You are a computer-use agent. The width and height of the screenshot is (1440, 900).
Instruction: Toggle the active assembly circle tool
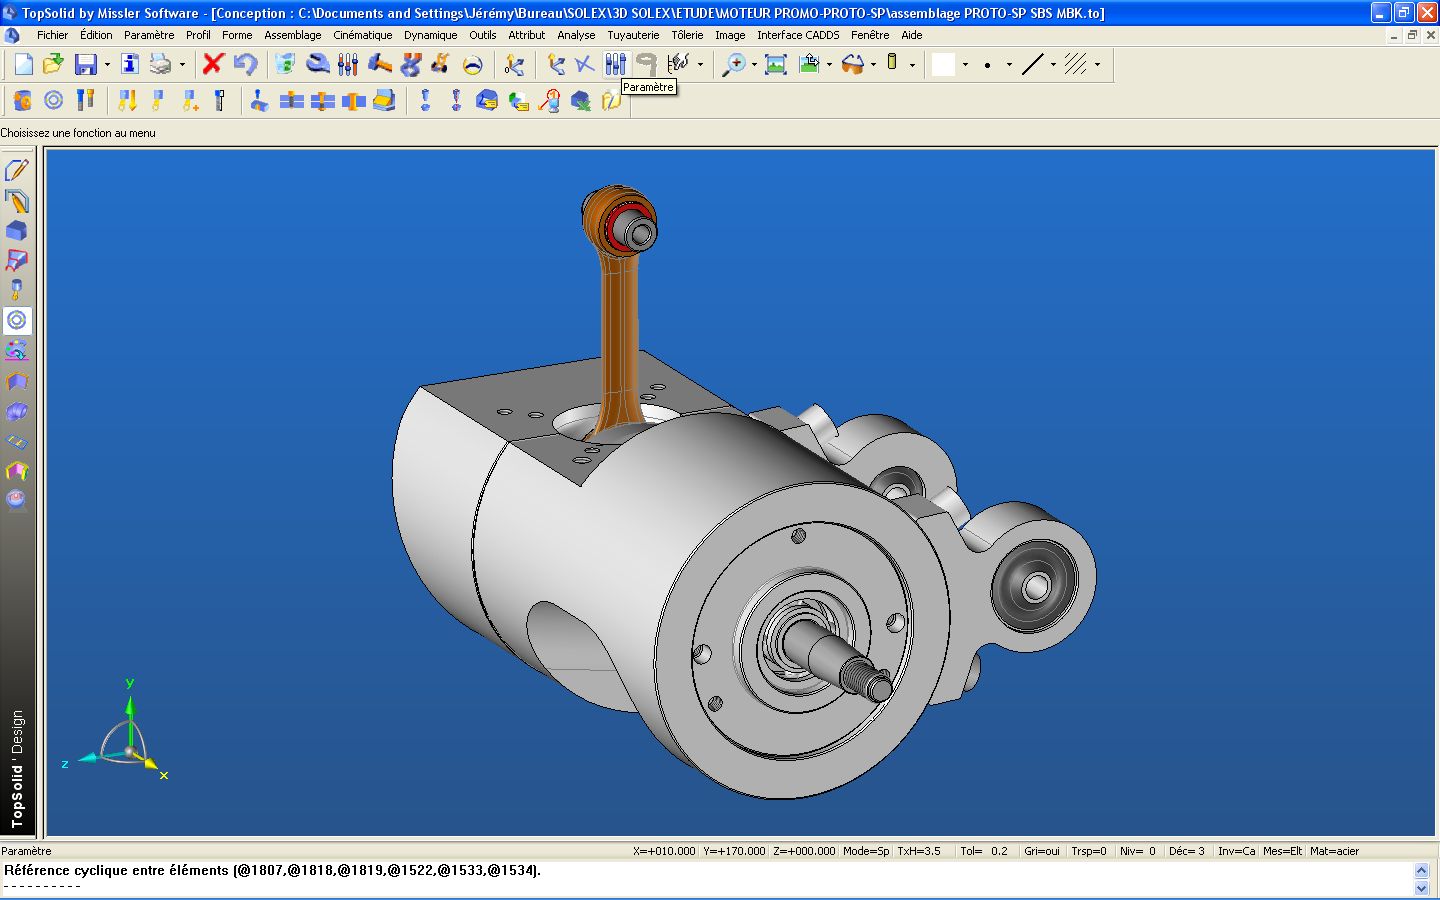pos(17,321)
